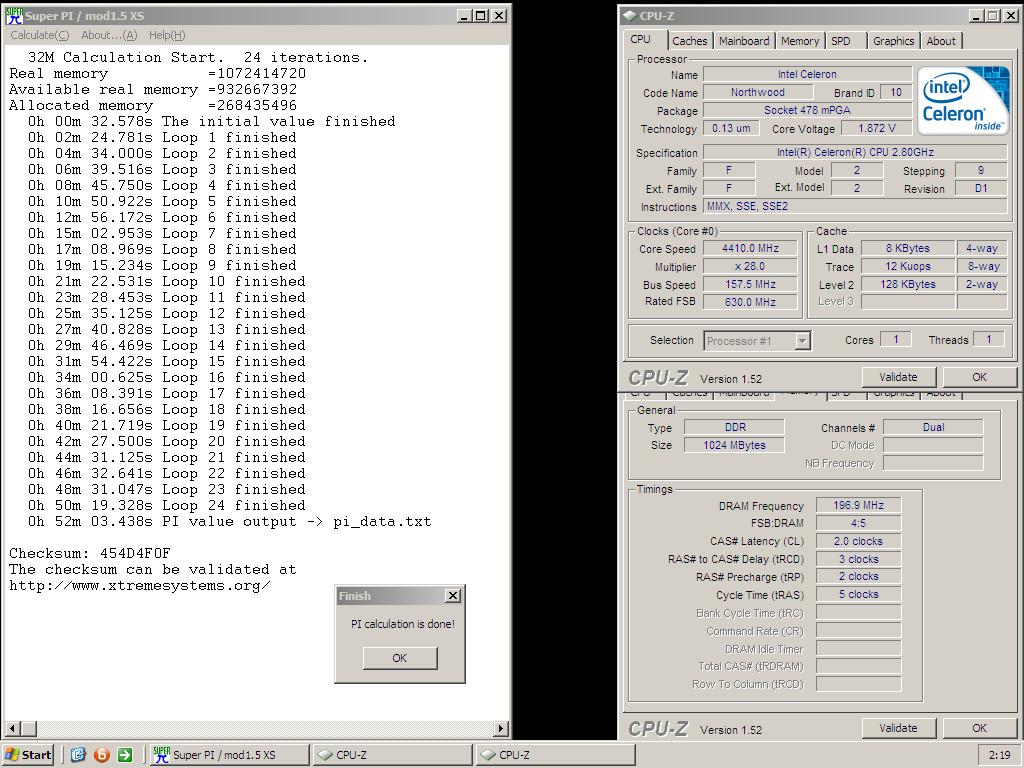Activate the second CPU-Z taskbar button
The width and height of the screenshot is (1024, 768).
click(555, 755)
